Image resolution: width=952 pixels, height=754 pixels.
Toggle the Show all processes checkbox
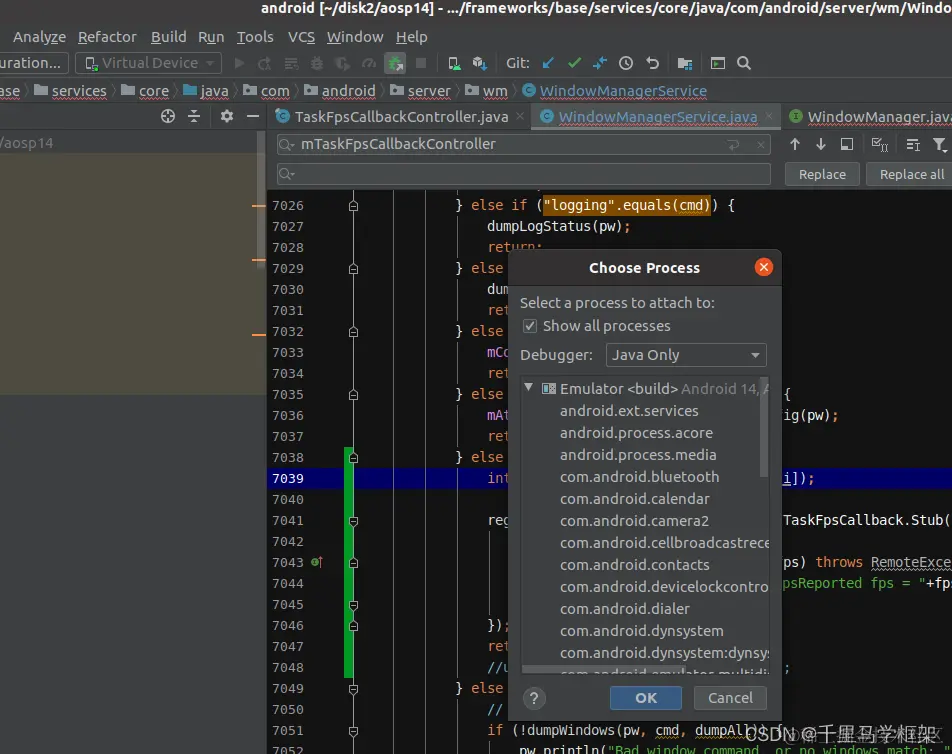[x=529, y=326]
